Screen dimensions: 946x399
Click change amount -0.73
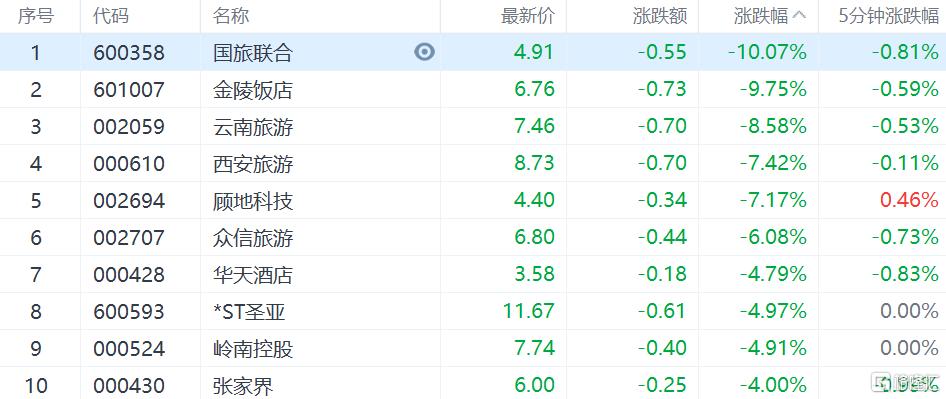[662, 90]
